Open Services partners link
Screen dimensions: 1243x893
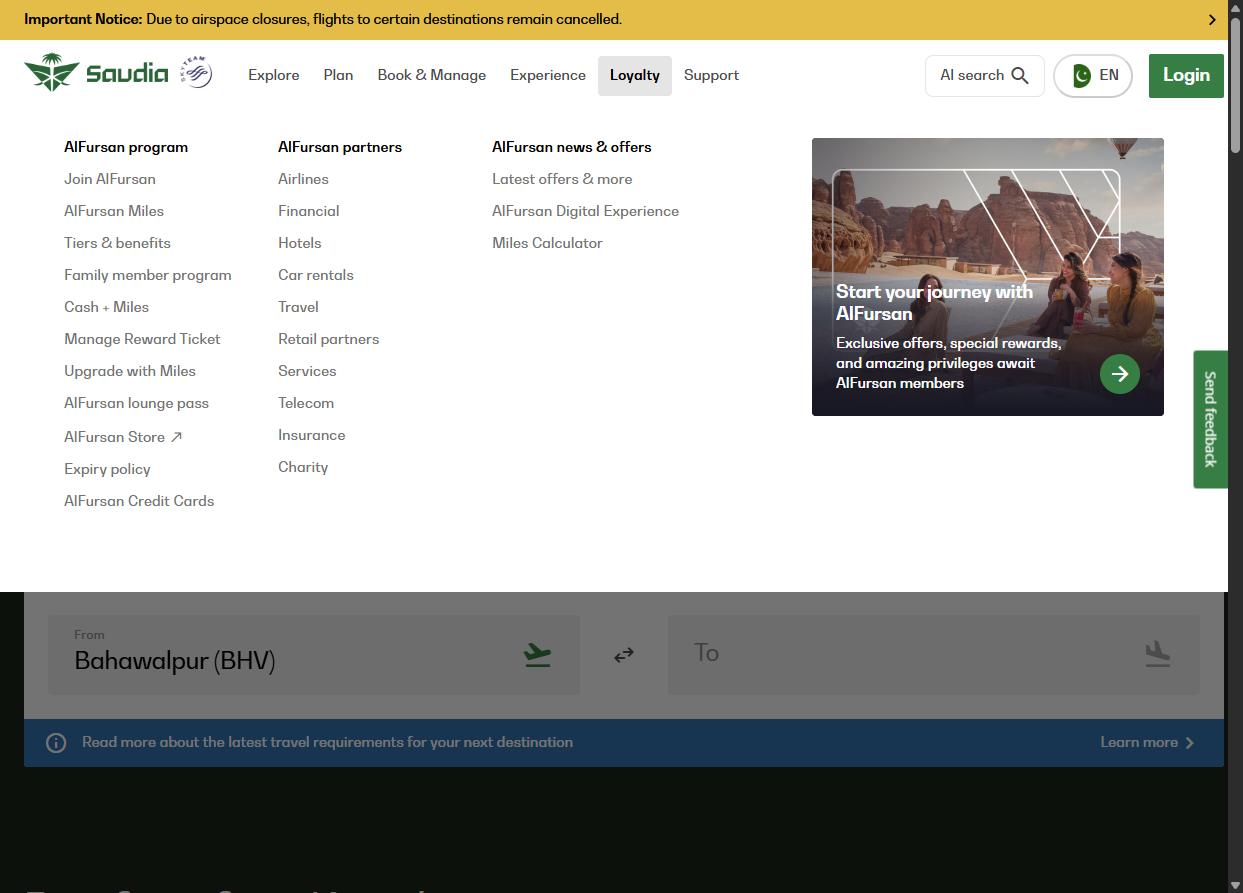(x=307, y=371)
